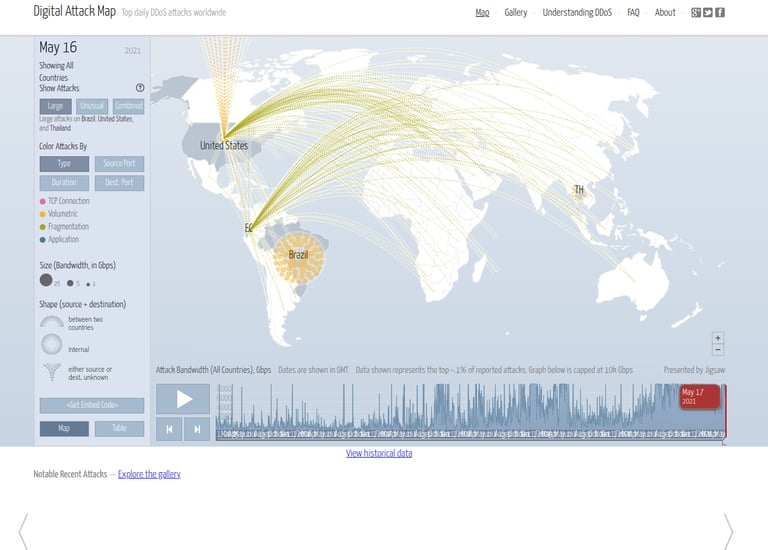The image size is (768, 550).
Task: Click the Digital Attack Map title
Action: click(x=74, y=11)
